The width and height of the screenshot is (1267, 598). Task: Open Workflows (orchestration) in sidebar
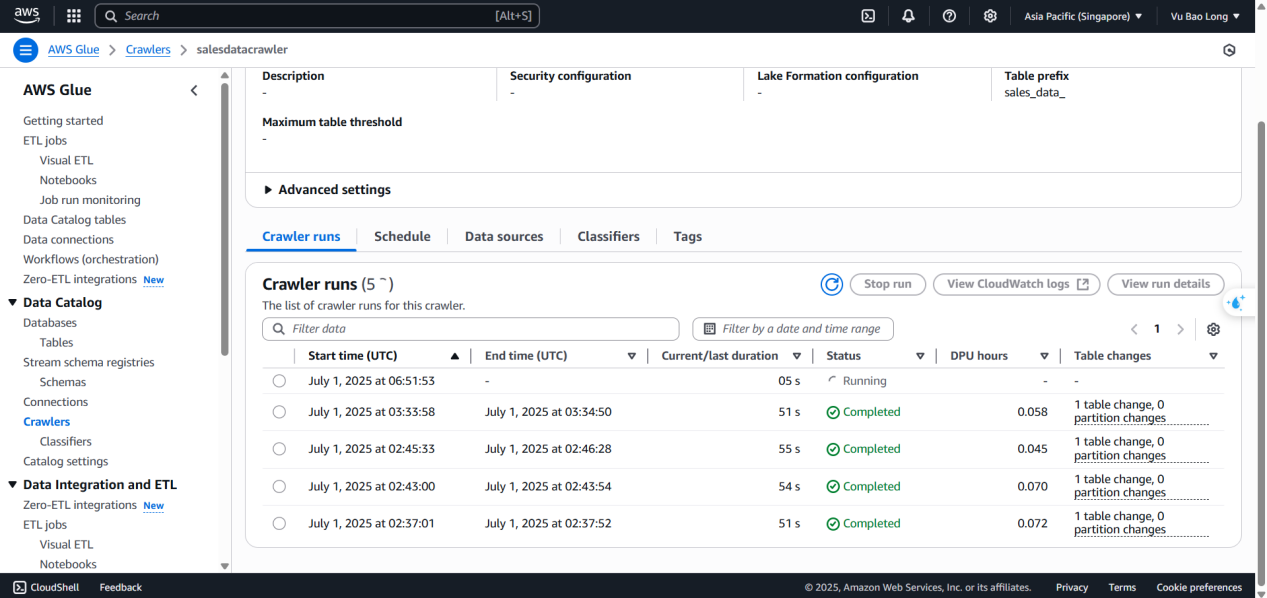[x=91, y=259]
